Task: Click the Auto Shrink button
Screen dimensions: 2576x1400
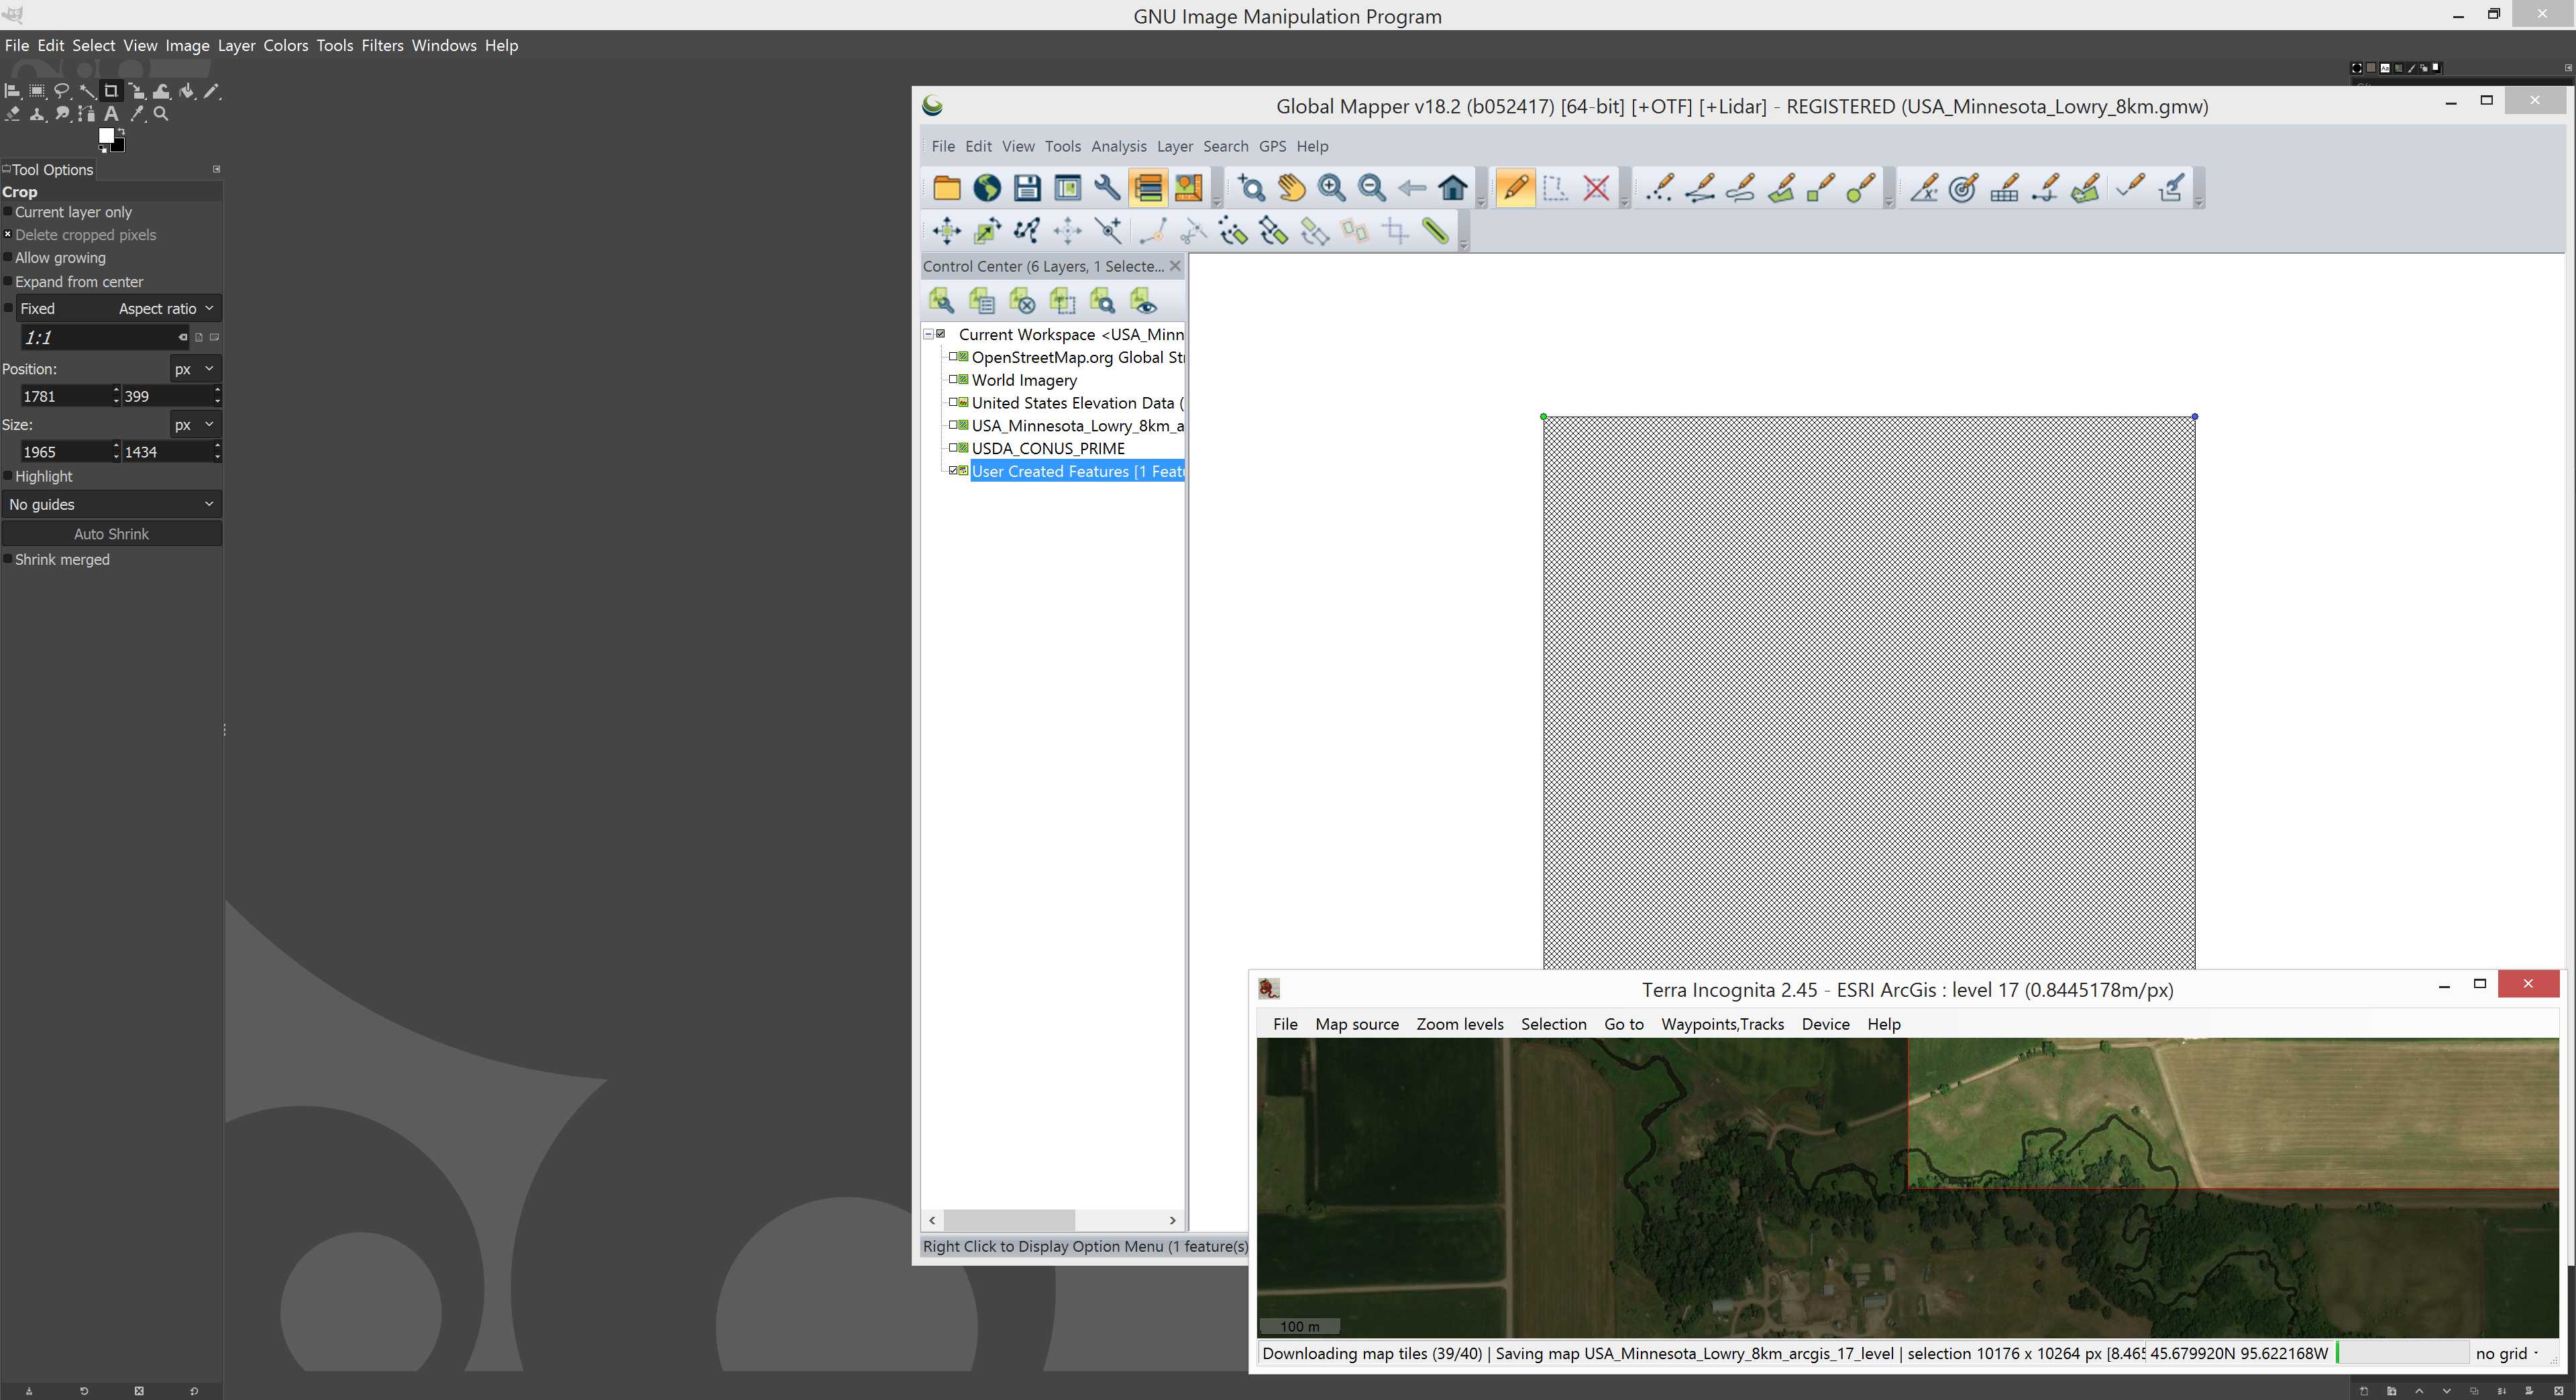Action: [111, 534]
